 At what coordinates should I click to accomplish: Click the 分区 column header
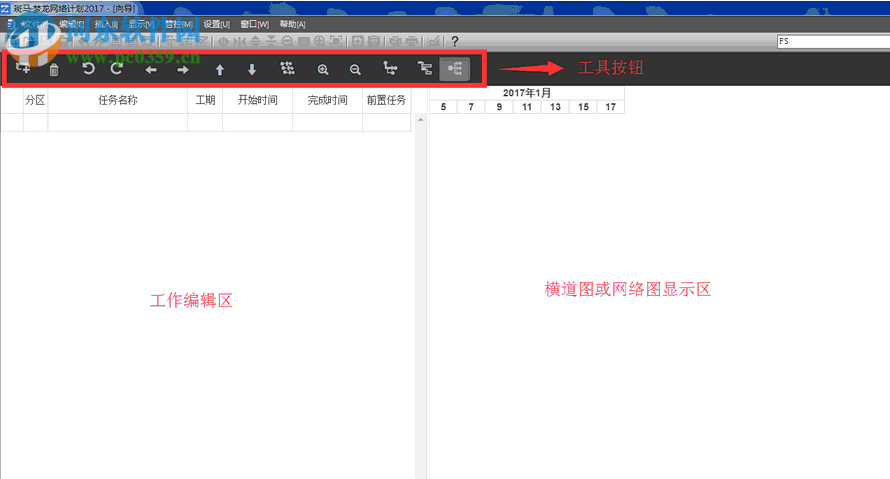(35, 100)
